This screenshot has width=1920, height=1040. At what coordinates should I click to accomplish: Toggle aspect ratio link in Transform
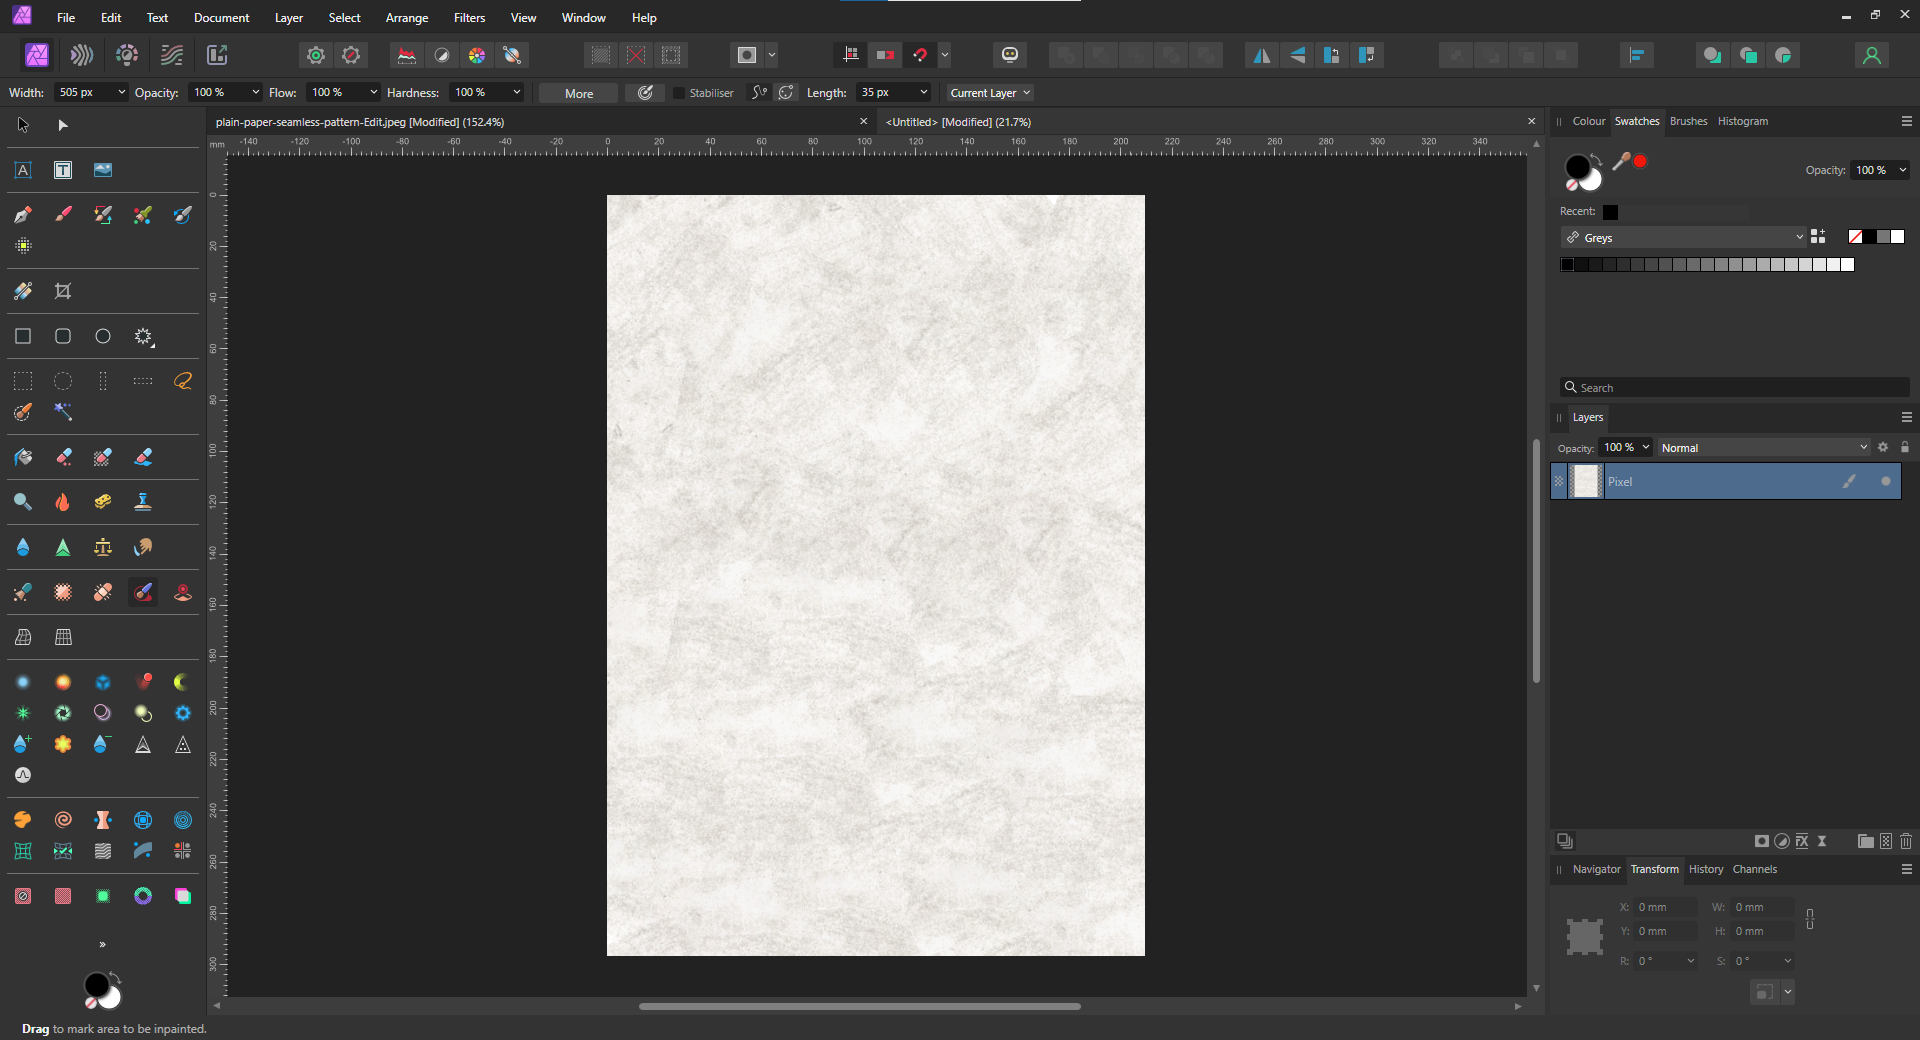click(1810, 919)
